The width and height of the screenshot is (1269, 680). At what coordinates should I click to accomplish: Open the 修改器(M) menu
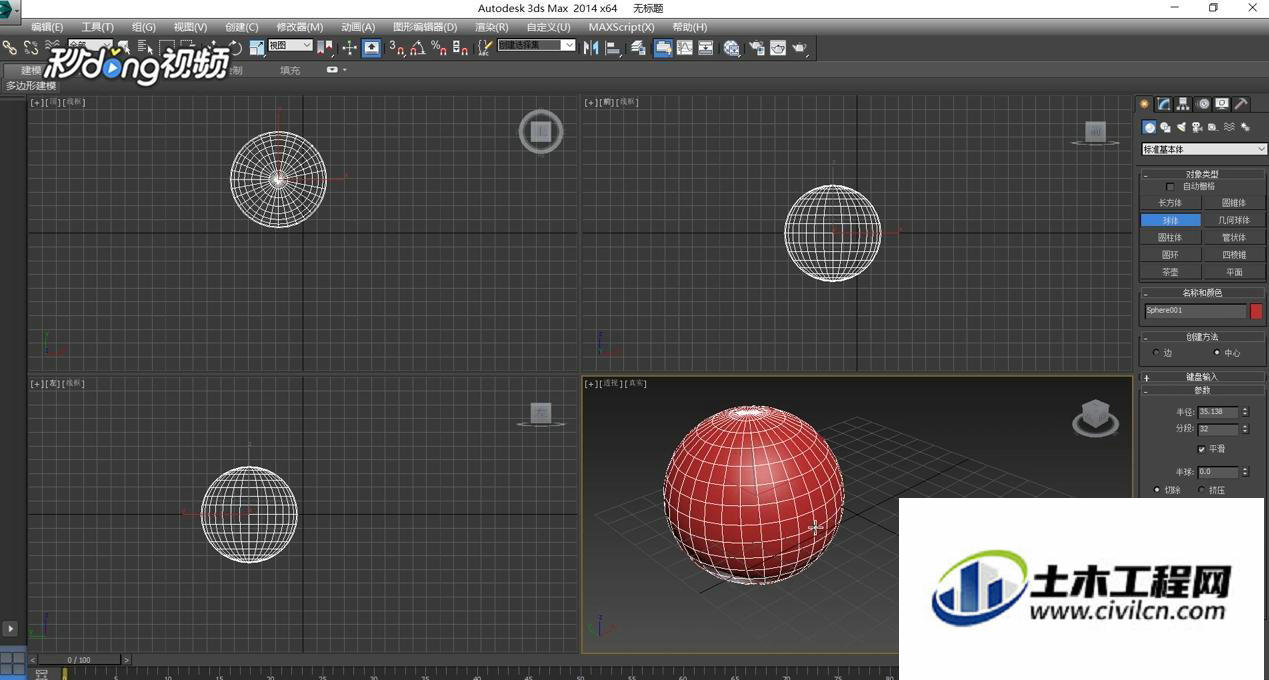point(300,27)
